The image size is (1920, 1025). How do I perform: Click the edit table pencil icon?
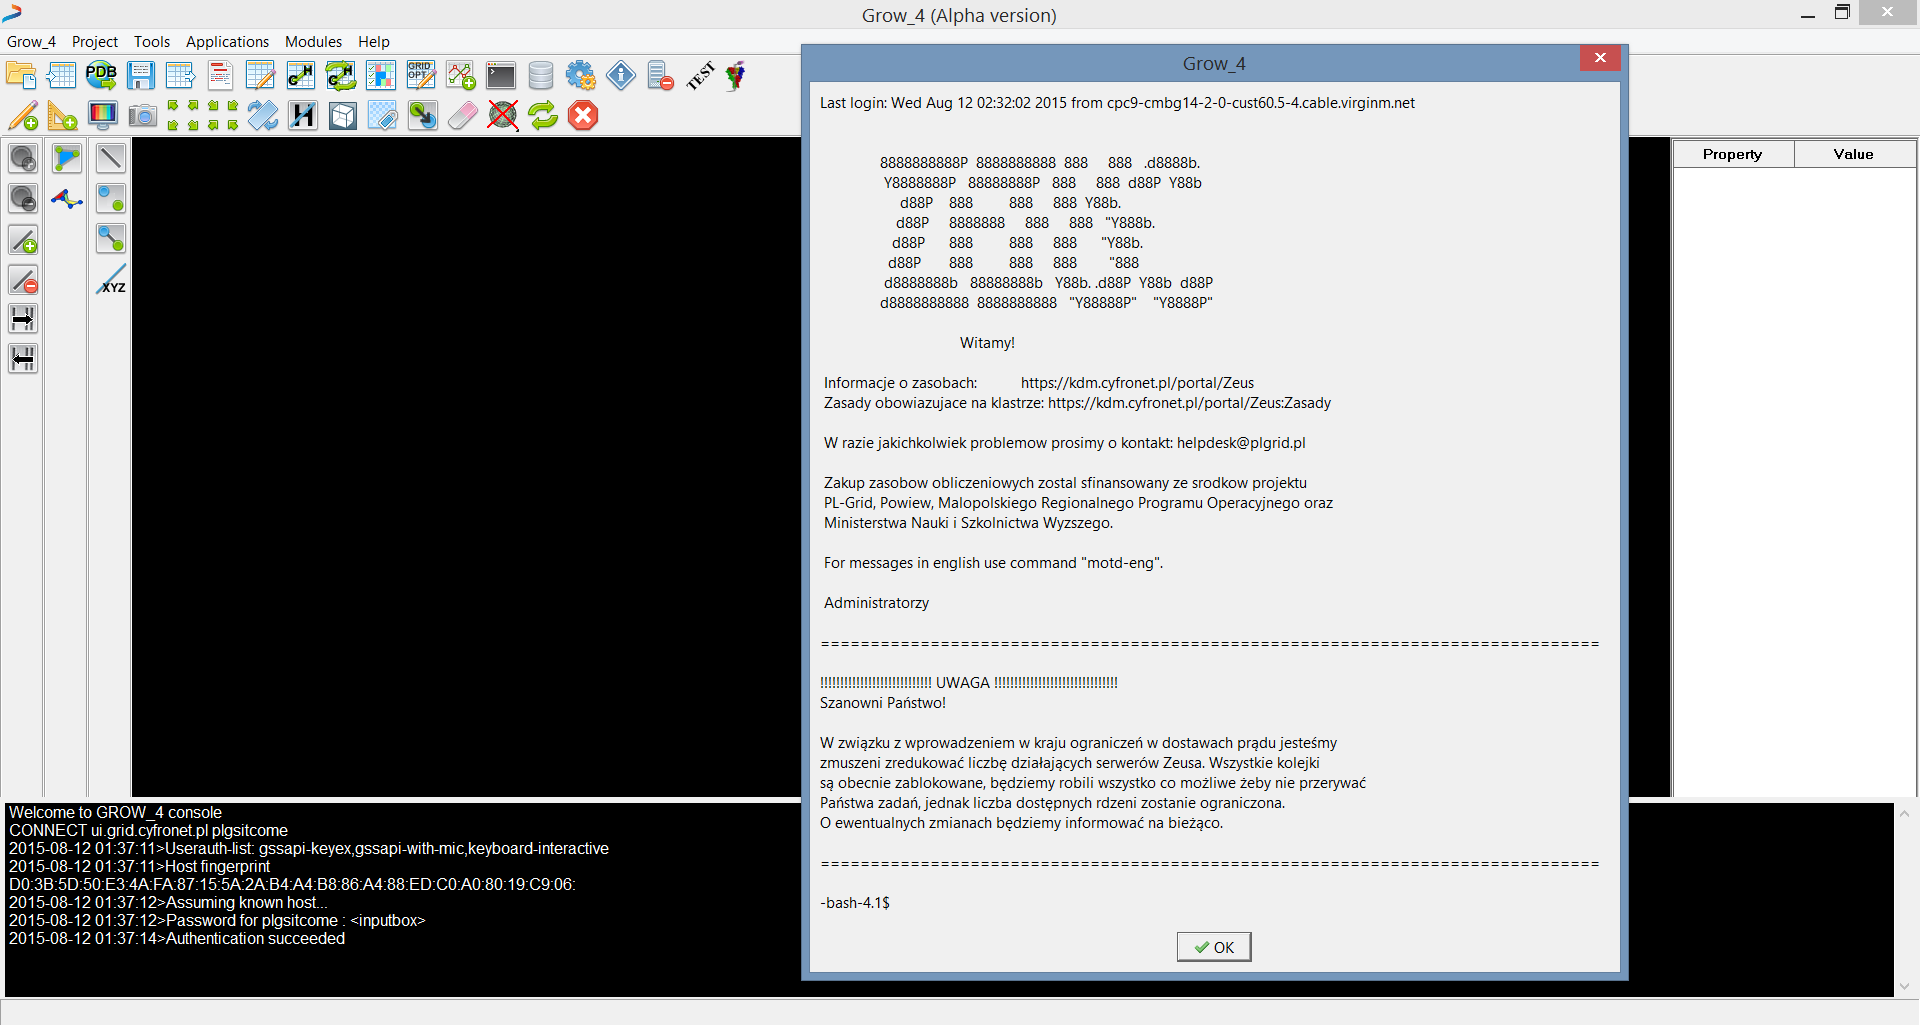[x=261, y=76]
